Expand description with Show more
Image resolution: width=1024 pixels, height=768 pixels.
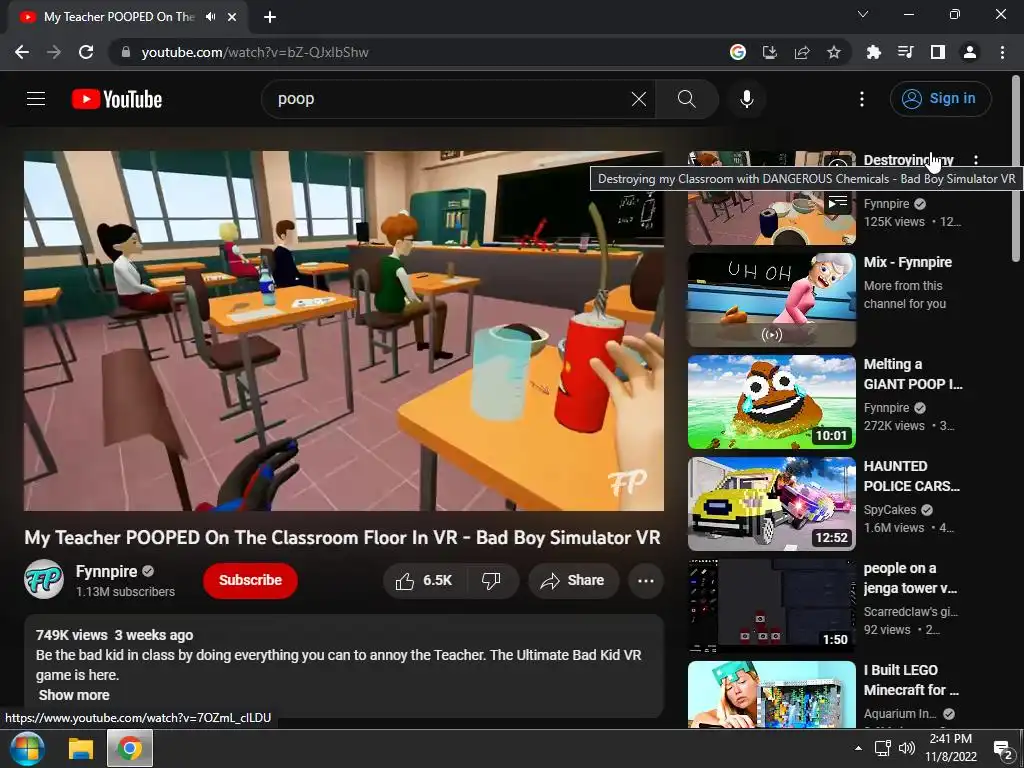(x=74, y=695)
